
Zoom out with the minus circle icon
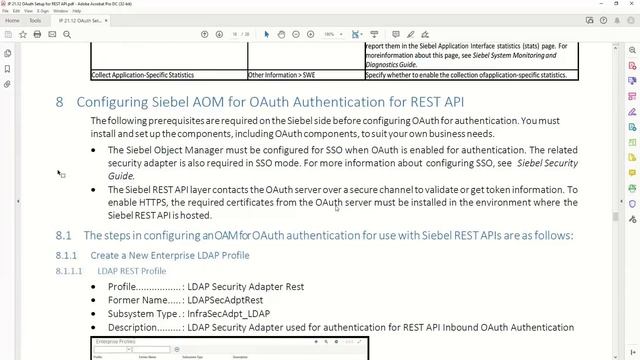coord(296,35)
